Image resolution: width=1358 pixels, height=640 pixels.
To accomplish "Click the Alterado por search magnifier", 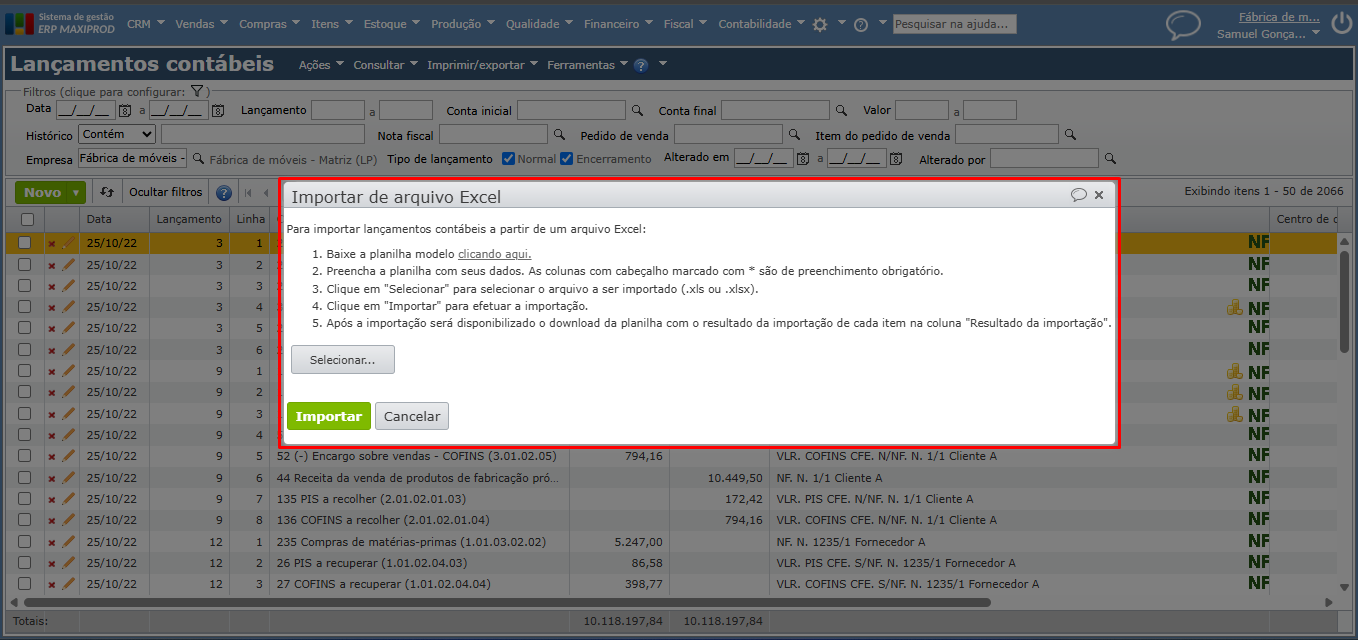I will pyautogui.click(x=1110, y=158).
